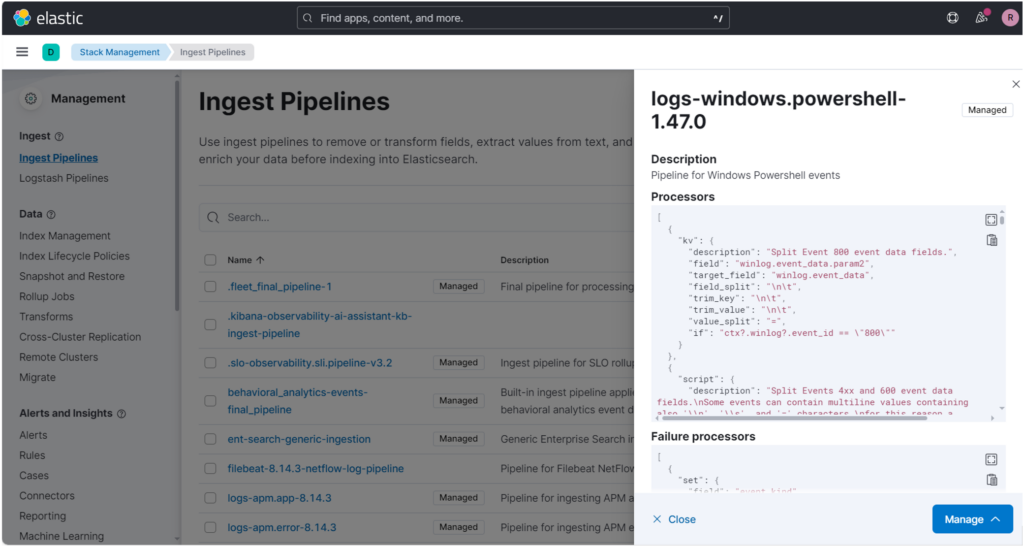This screenshot has width=1024, height=548.
Task: Click the Managed badge in flyout header
Action: (987, 110)
